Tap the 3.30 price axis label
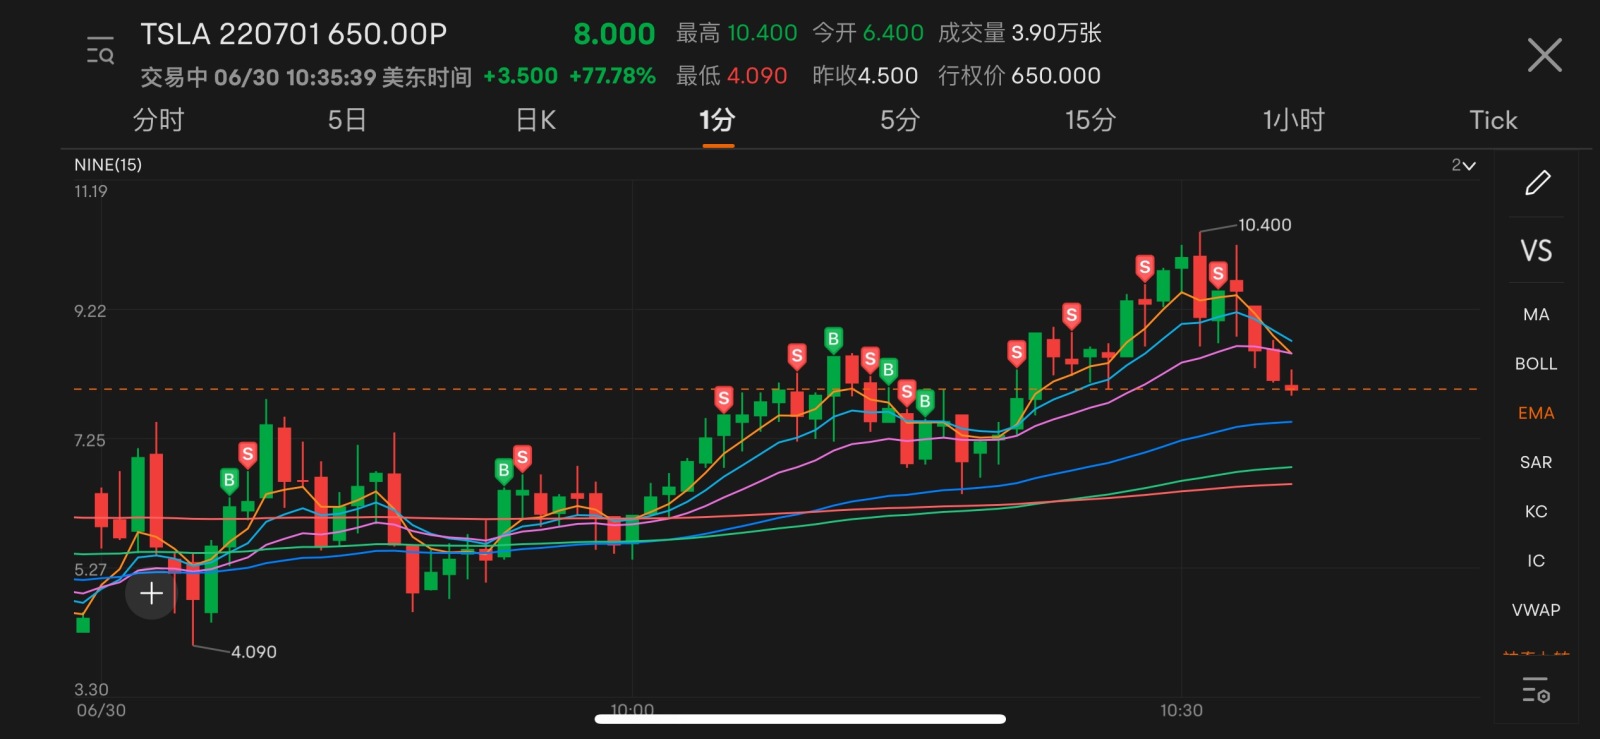1600x739 pixels. pyautogui.click(x=91, y=690)
